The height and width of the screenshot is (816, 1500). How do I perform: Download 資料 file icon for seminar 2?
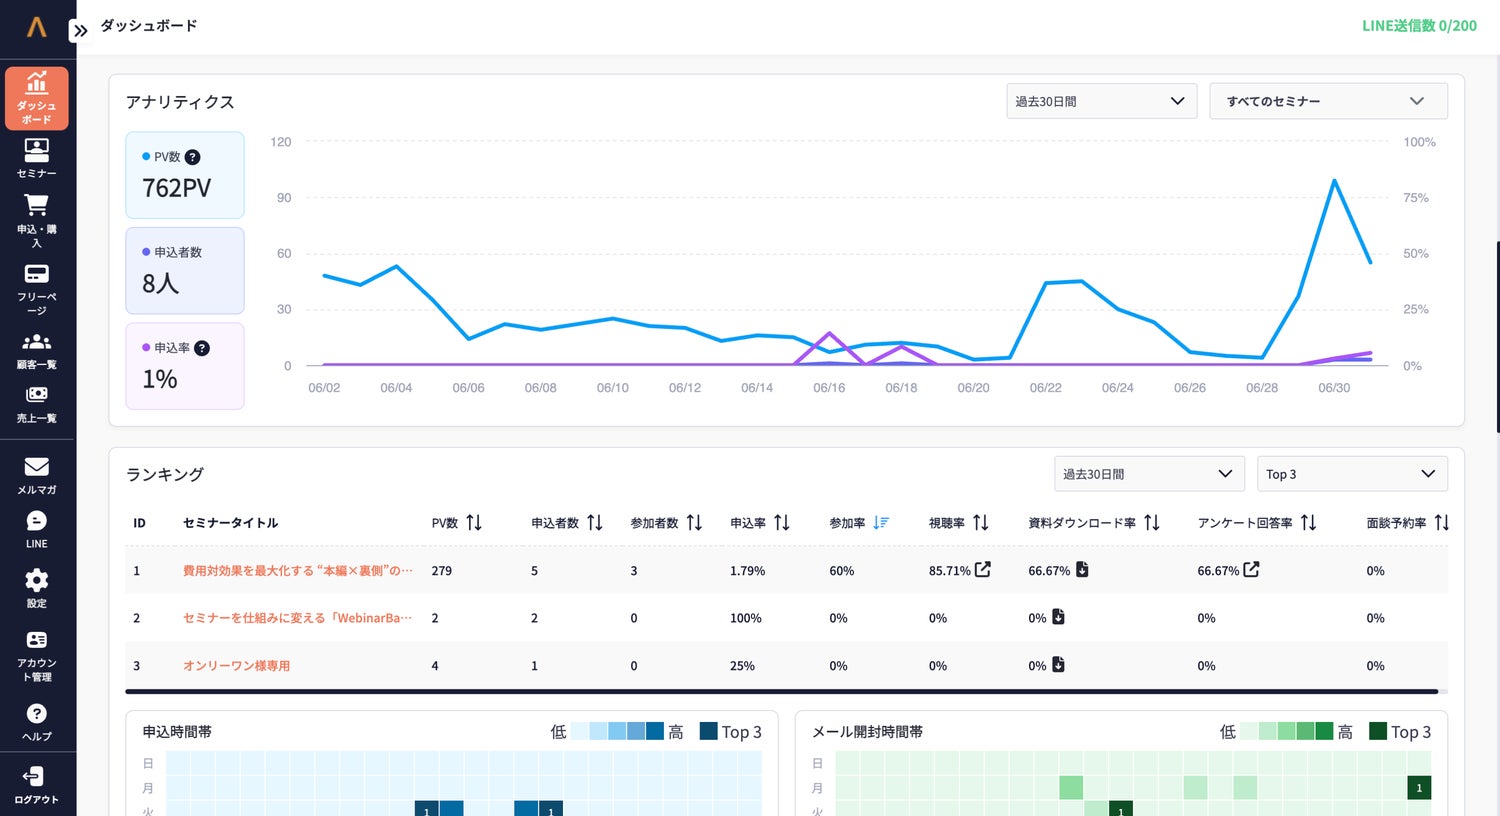tap(1058, 617)
